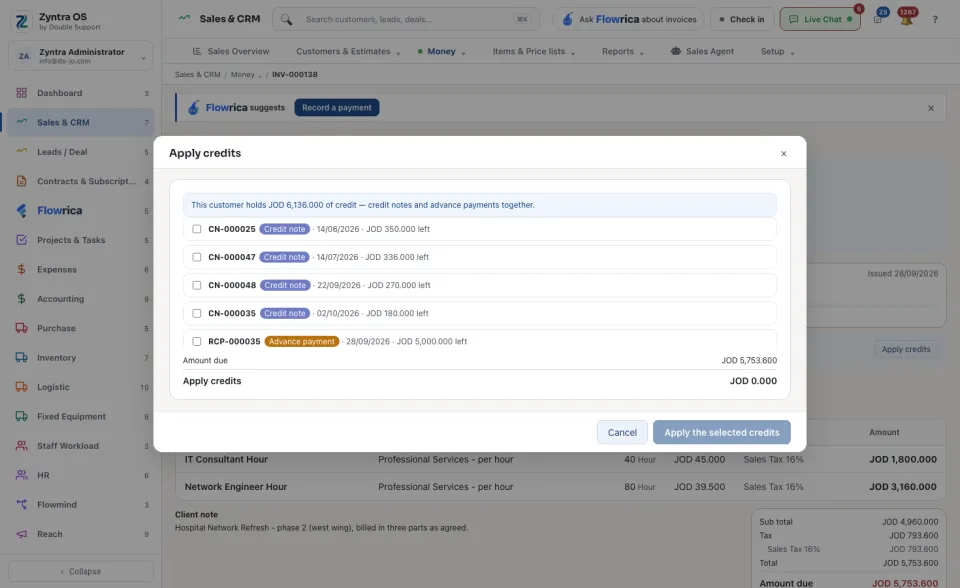This screenshot has width=960, height=588.
Task: Check the CN-000025 credit note checkbox
Action: (197, 229)
